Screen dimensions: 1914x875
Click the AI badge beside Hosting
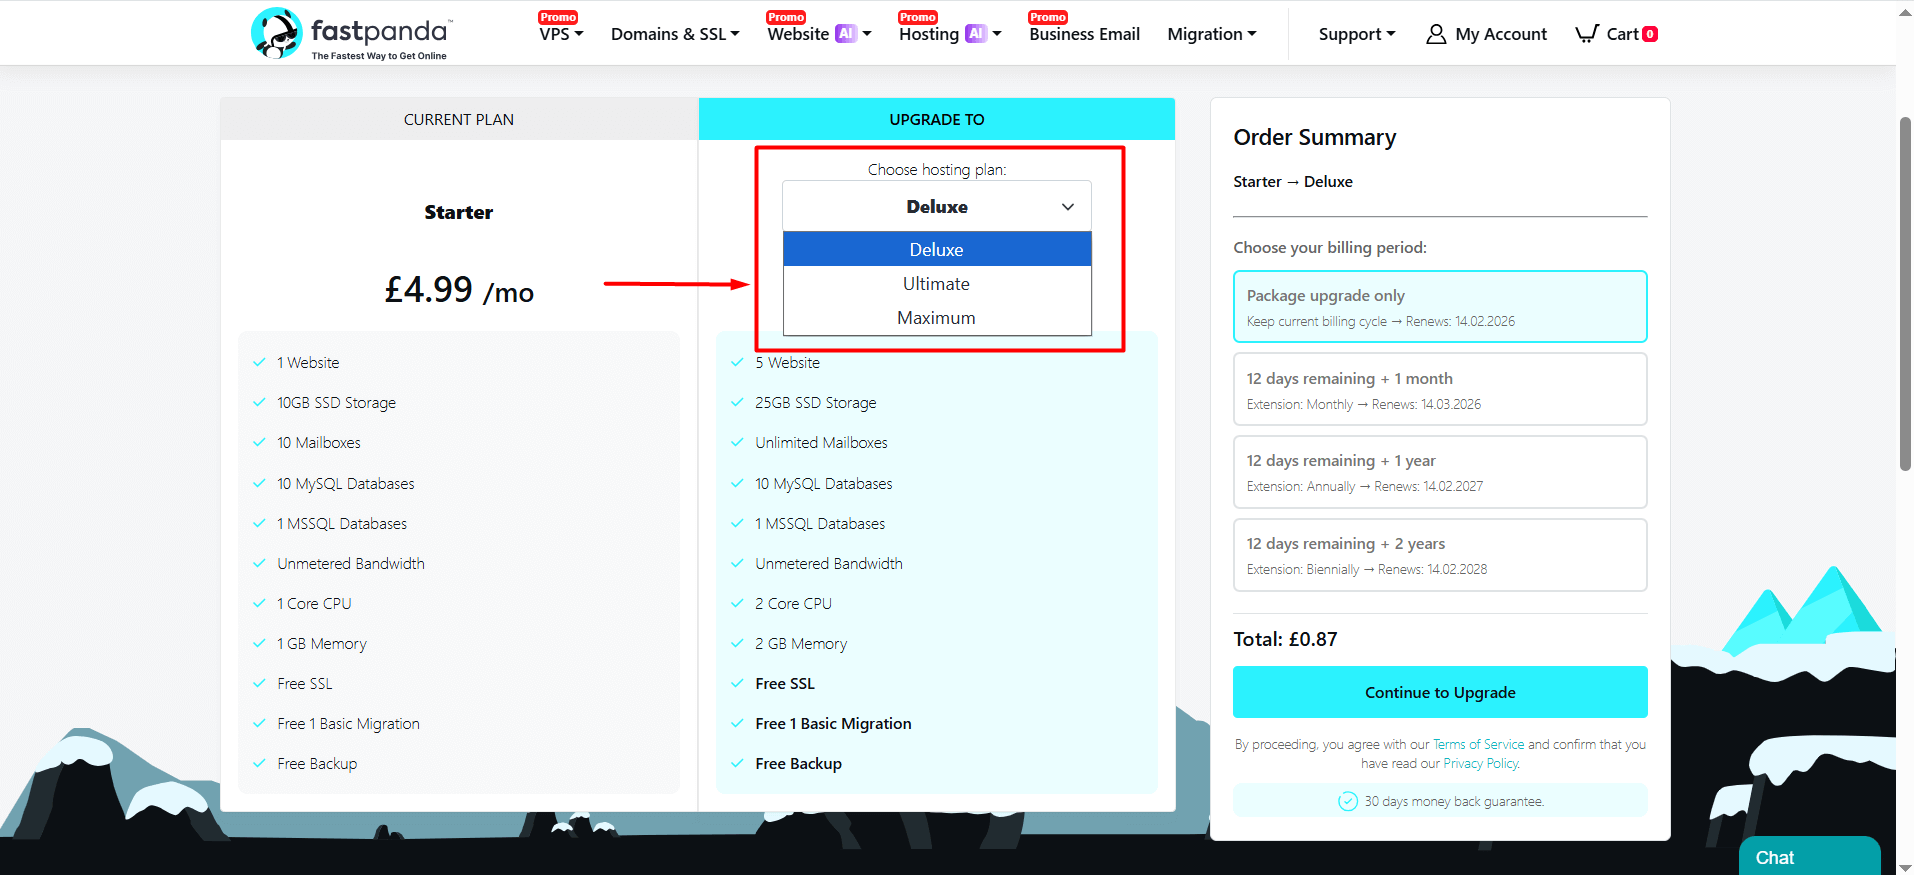point(976,34)
